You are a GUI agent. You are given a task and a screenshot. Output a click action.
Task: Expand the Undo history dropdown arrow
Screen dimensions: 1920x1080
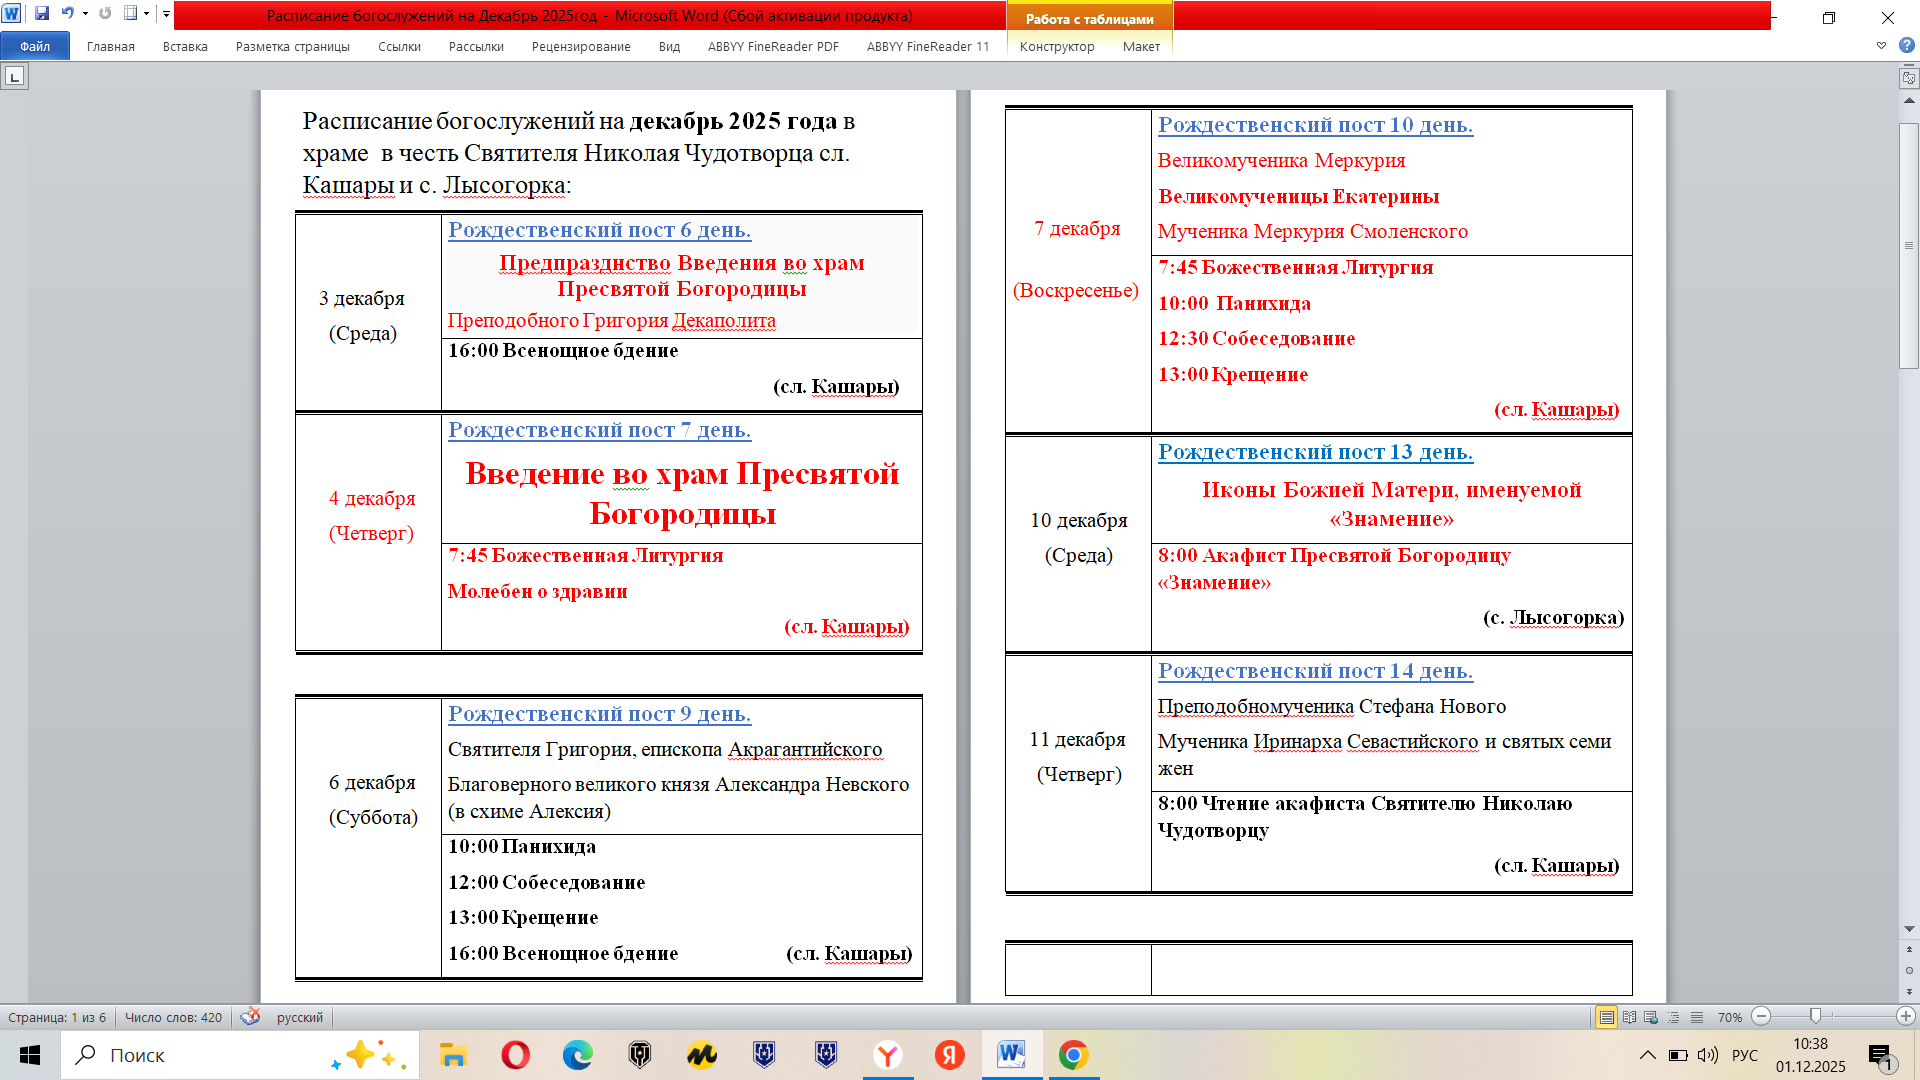85,14
